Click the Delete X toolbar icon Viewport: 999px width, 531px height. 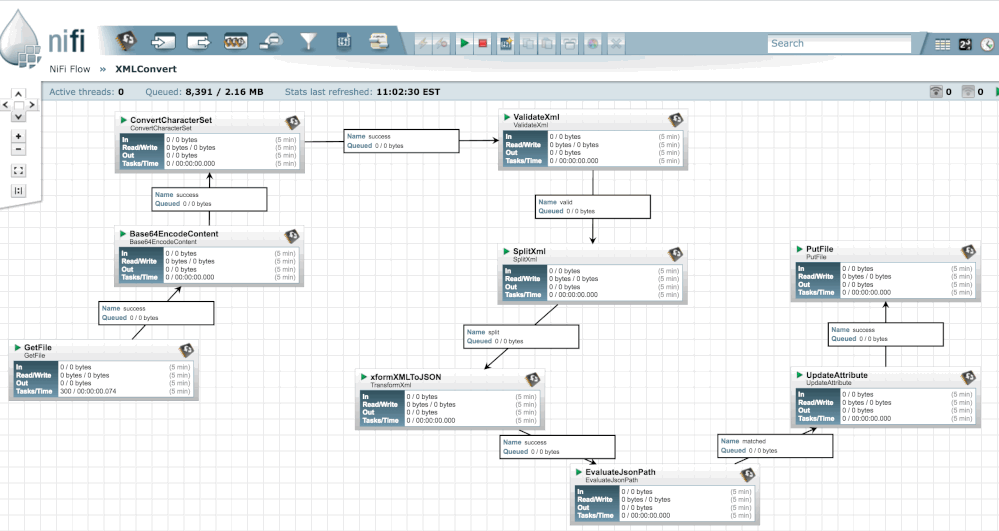(615, 43)
